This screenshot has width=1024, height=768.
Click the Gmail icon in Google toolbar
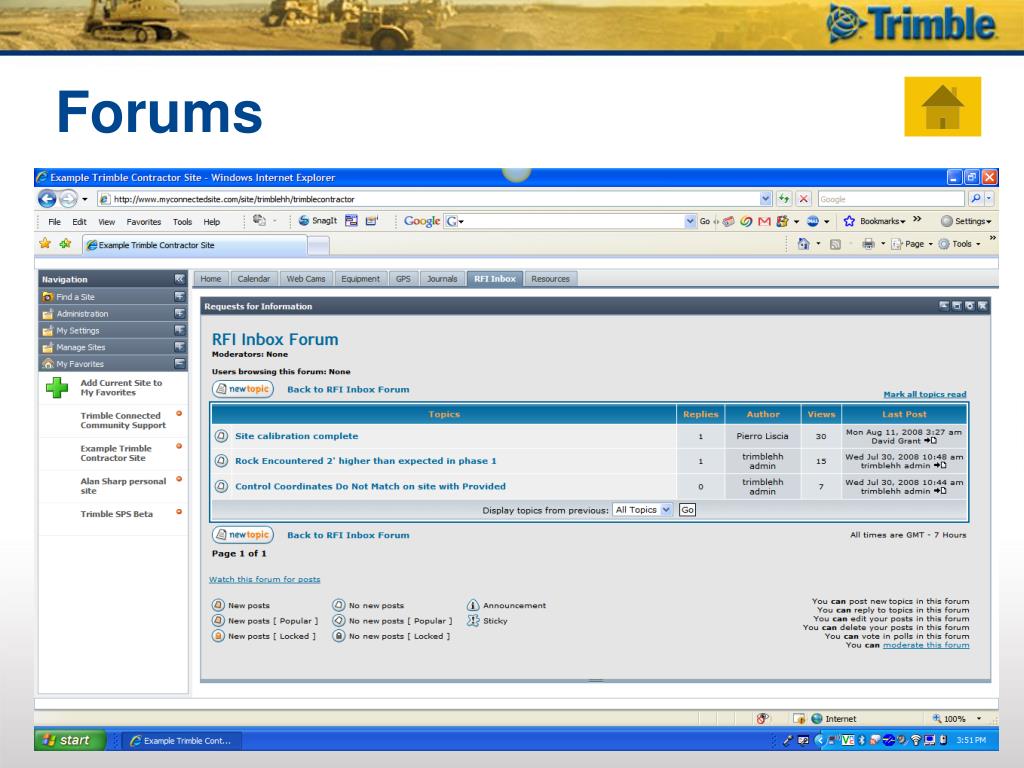click(764, 221)
